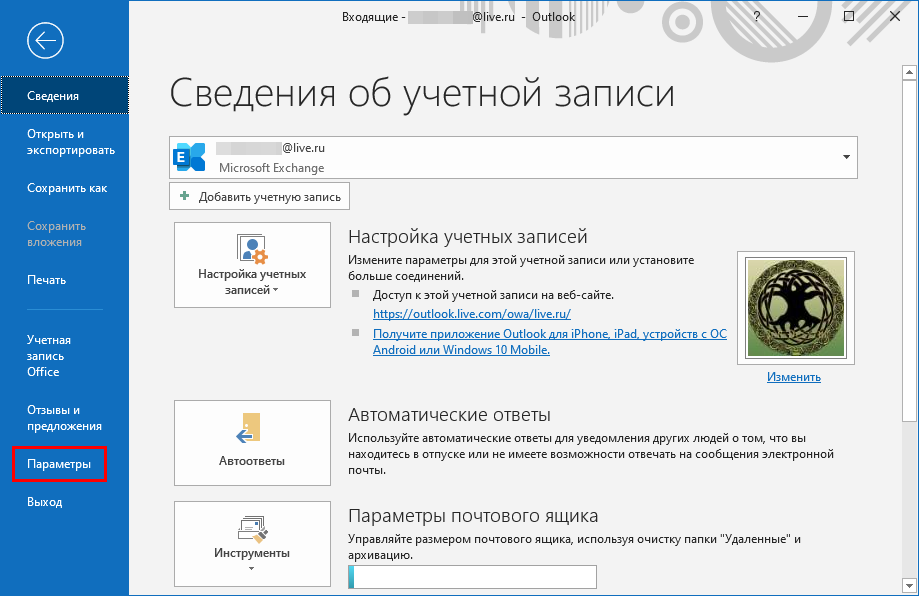Click Добавить учетную запись button
Image resolution: width=919 pixels, height=596 pixels.
click(259, 196)
